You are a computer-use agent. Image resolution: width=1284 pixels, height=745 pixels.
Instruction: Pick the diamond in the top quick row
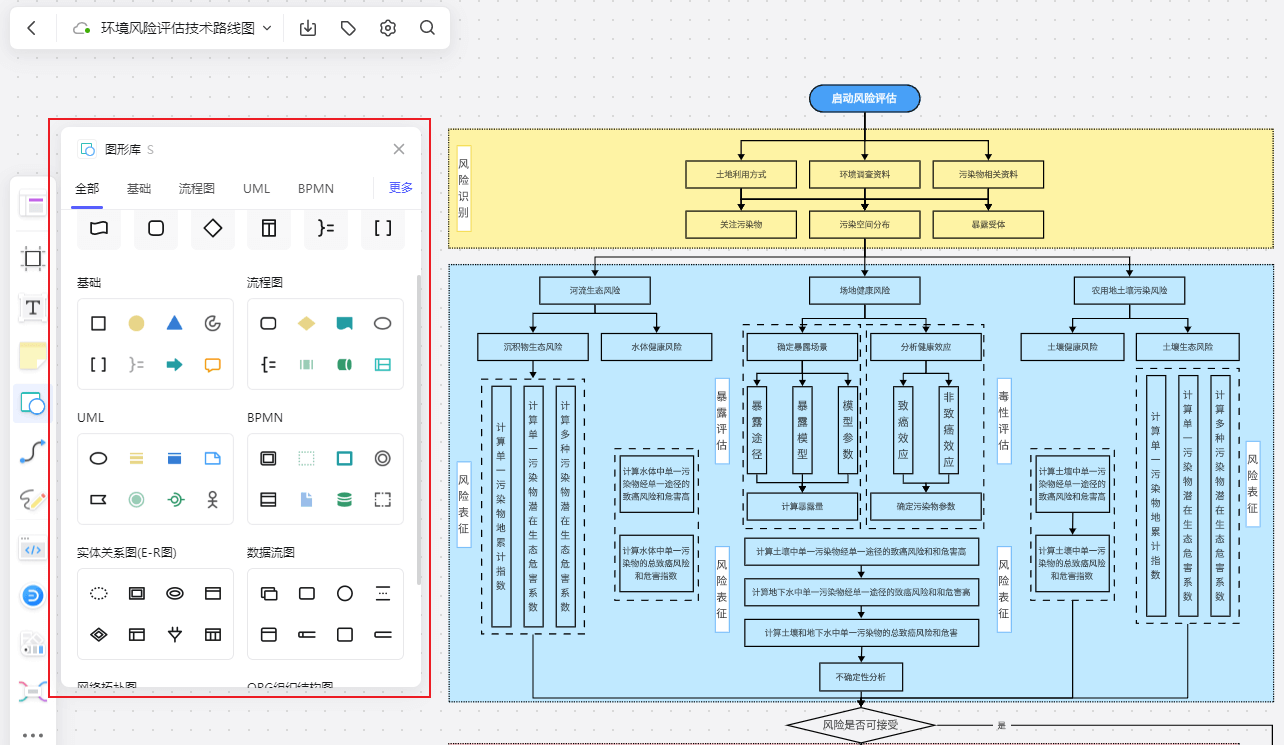coord(212,228)
